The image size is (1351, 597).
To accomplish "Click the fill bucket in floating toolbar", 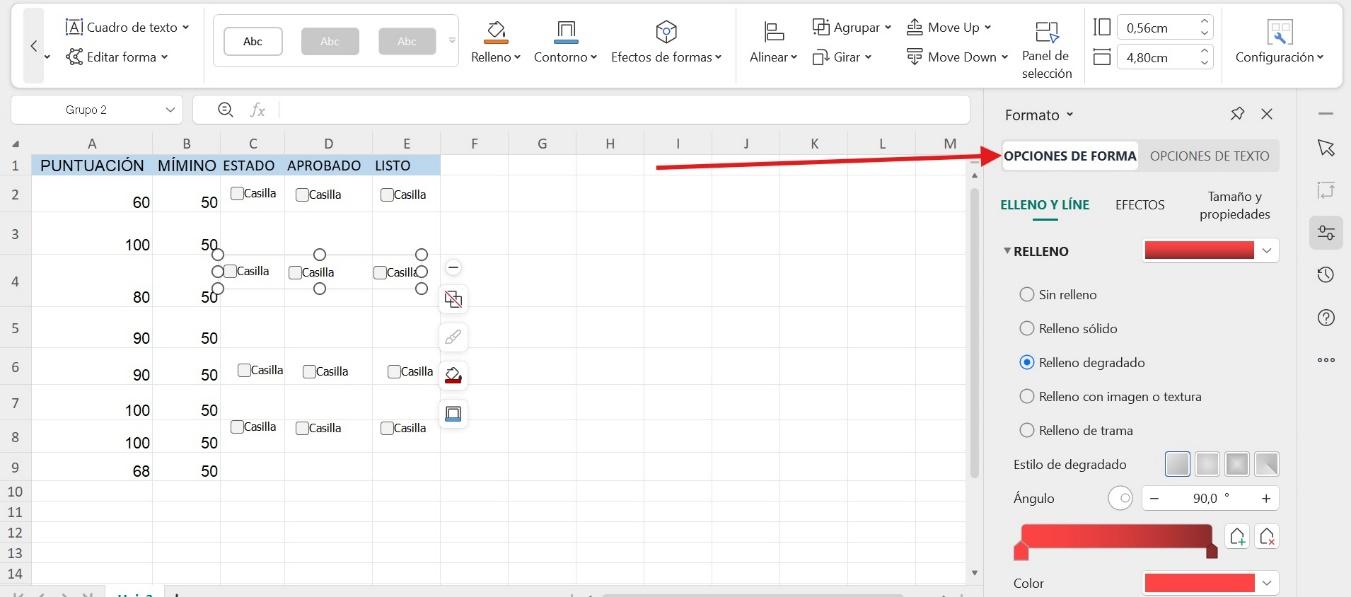I will tap(453, 375).
